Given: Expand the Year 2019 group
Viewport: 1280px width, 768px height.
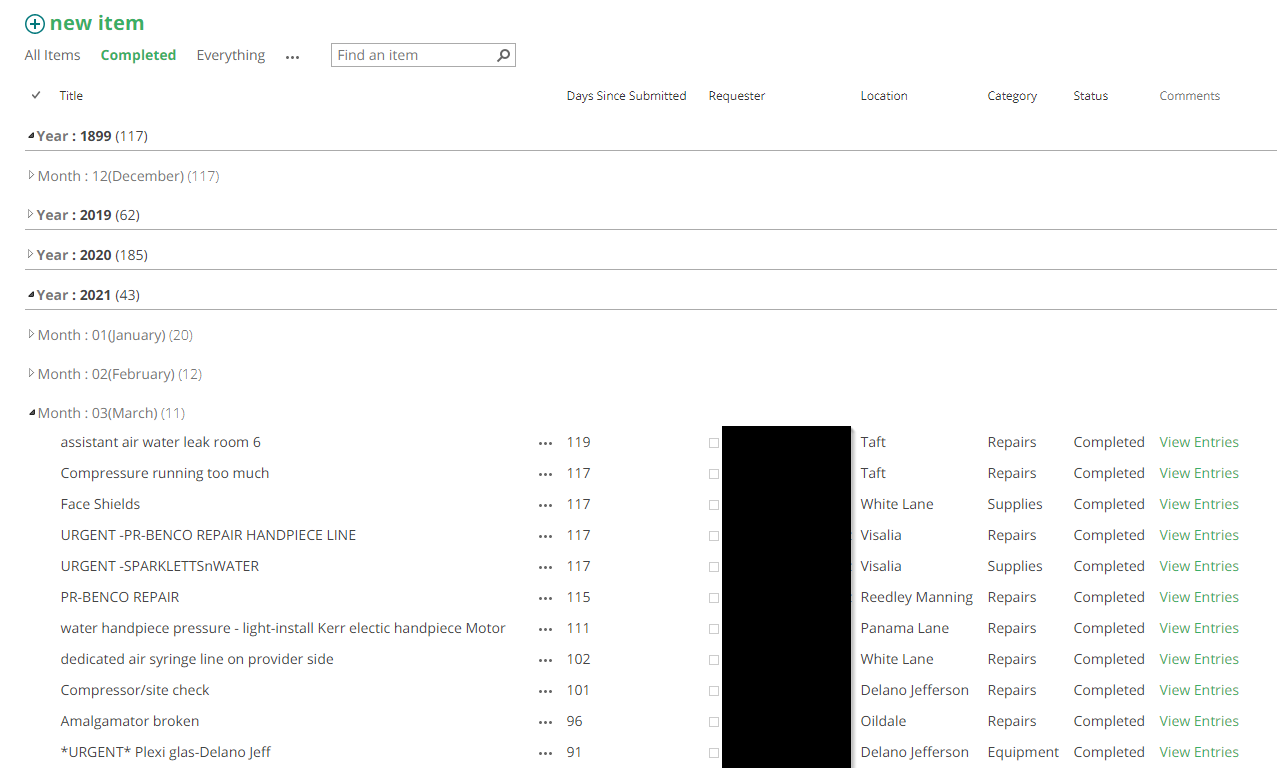Looking at the screenshot, I should click(x=31, y=214).
